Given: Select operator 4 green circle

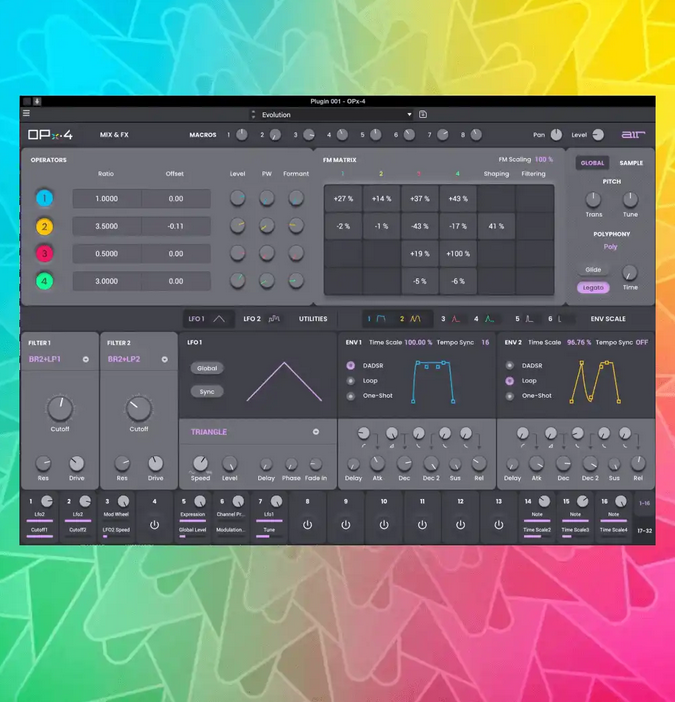Looking at the screenshot, I should click(44, 282).
